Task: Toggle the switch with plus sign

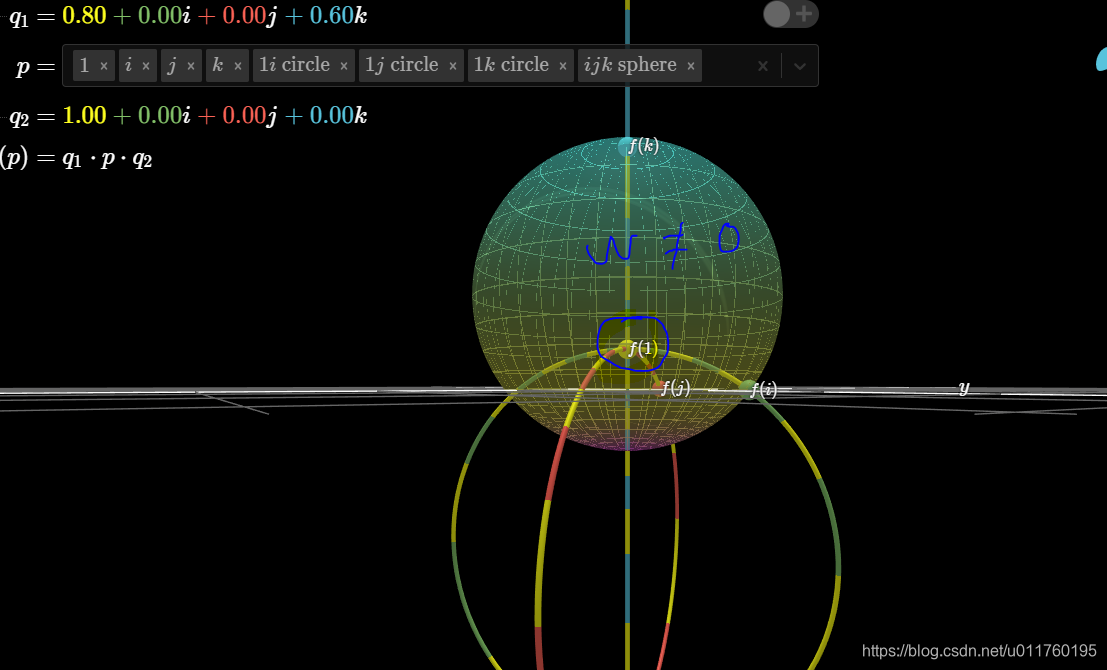Action: [x=791, y=14]
